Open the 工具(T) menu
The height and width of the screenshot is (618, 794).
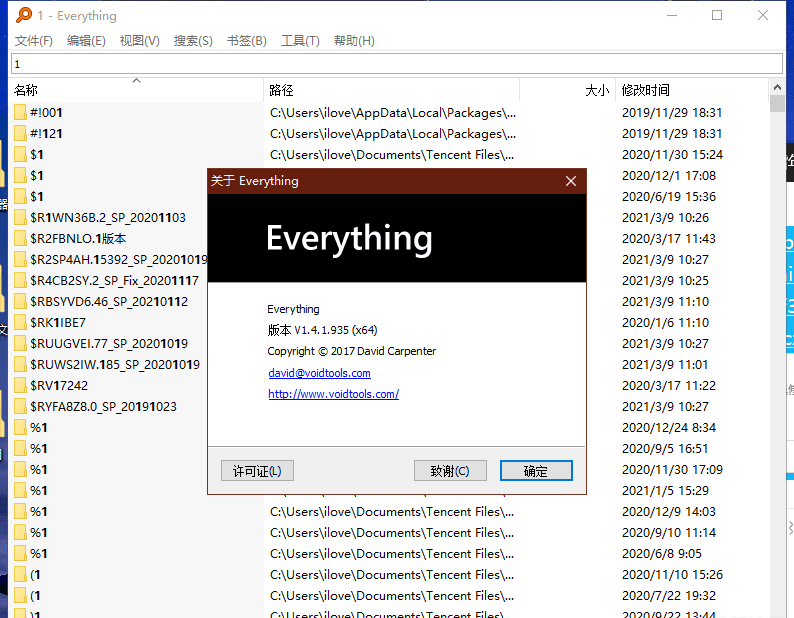(300, 41)
